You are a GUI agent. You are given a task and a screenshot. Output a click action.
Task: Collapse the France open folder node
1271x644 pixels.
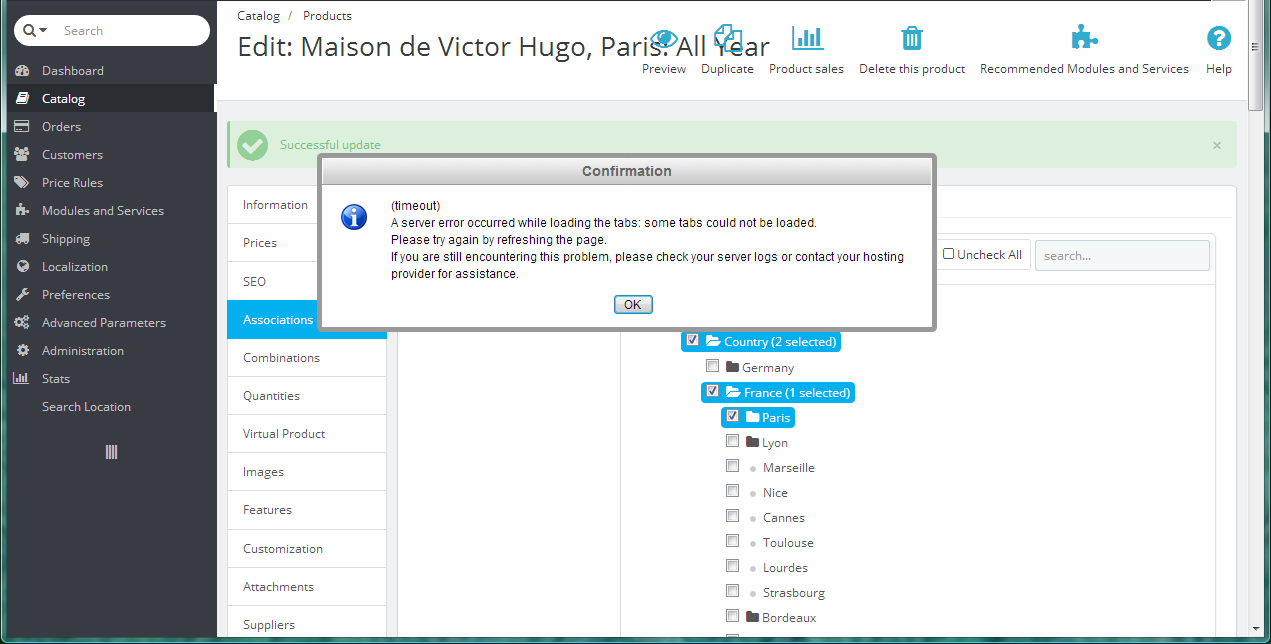pos(733,393)
